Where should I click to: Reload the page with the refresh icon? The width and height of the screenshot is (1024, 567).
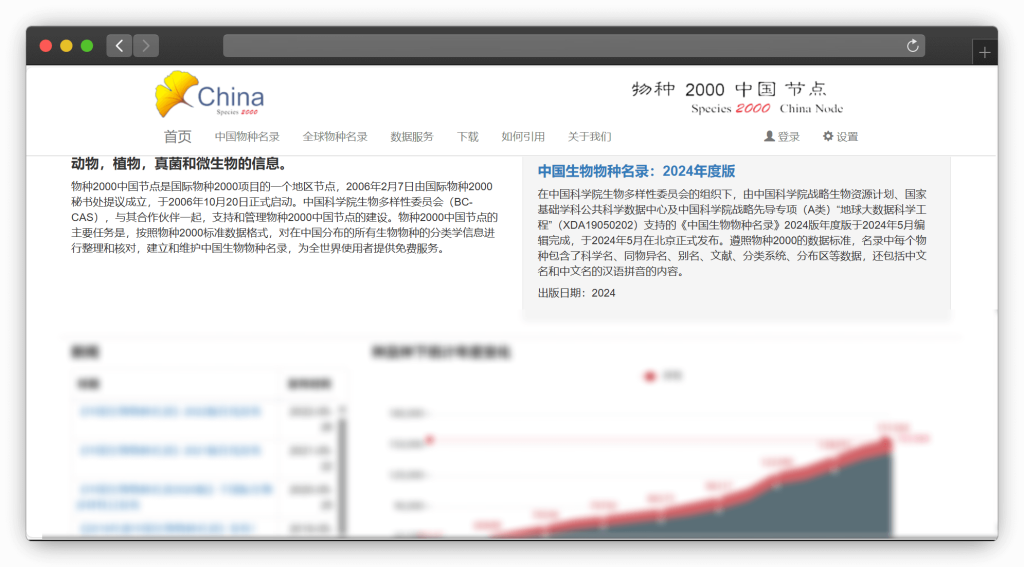(x=912, y=46)
